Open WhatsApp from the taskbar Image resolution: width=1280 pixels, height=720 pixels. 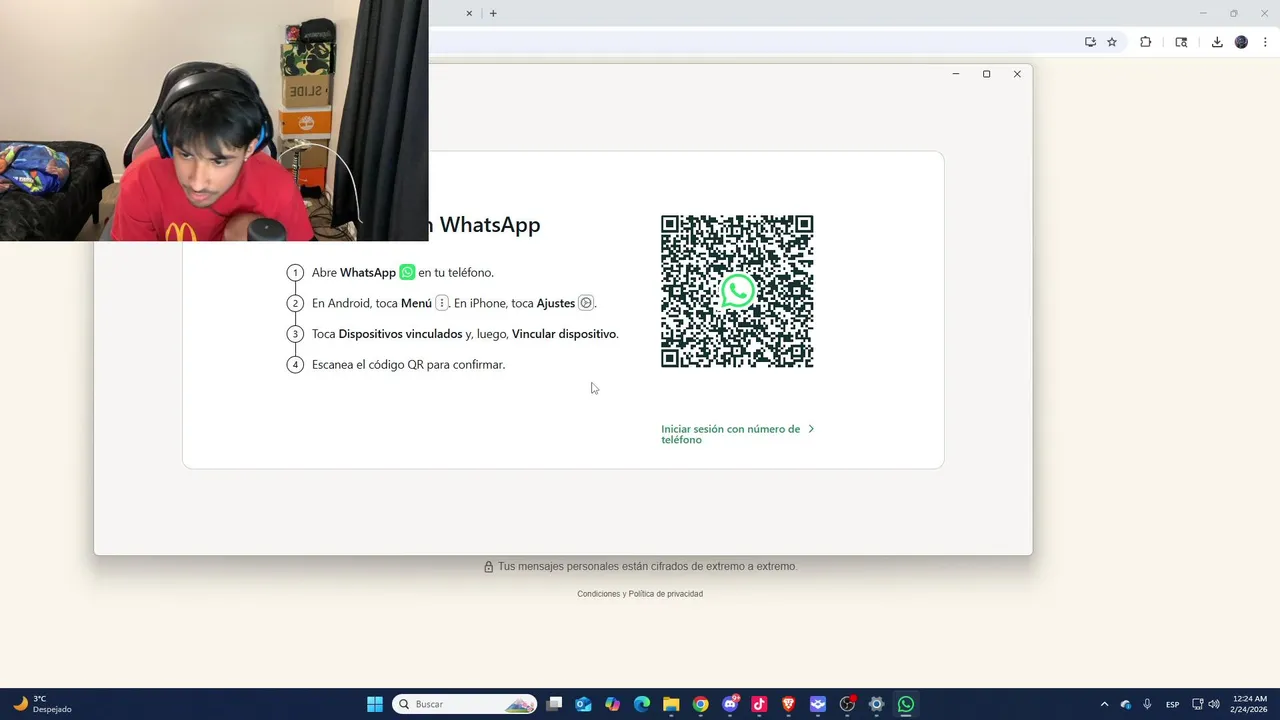[906, 704]
